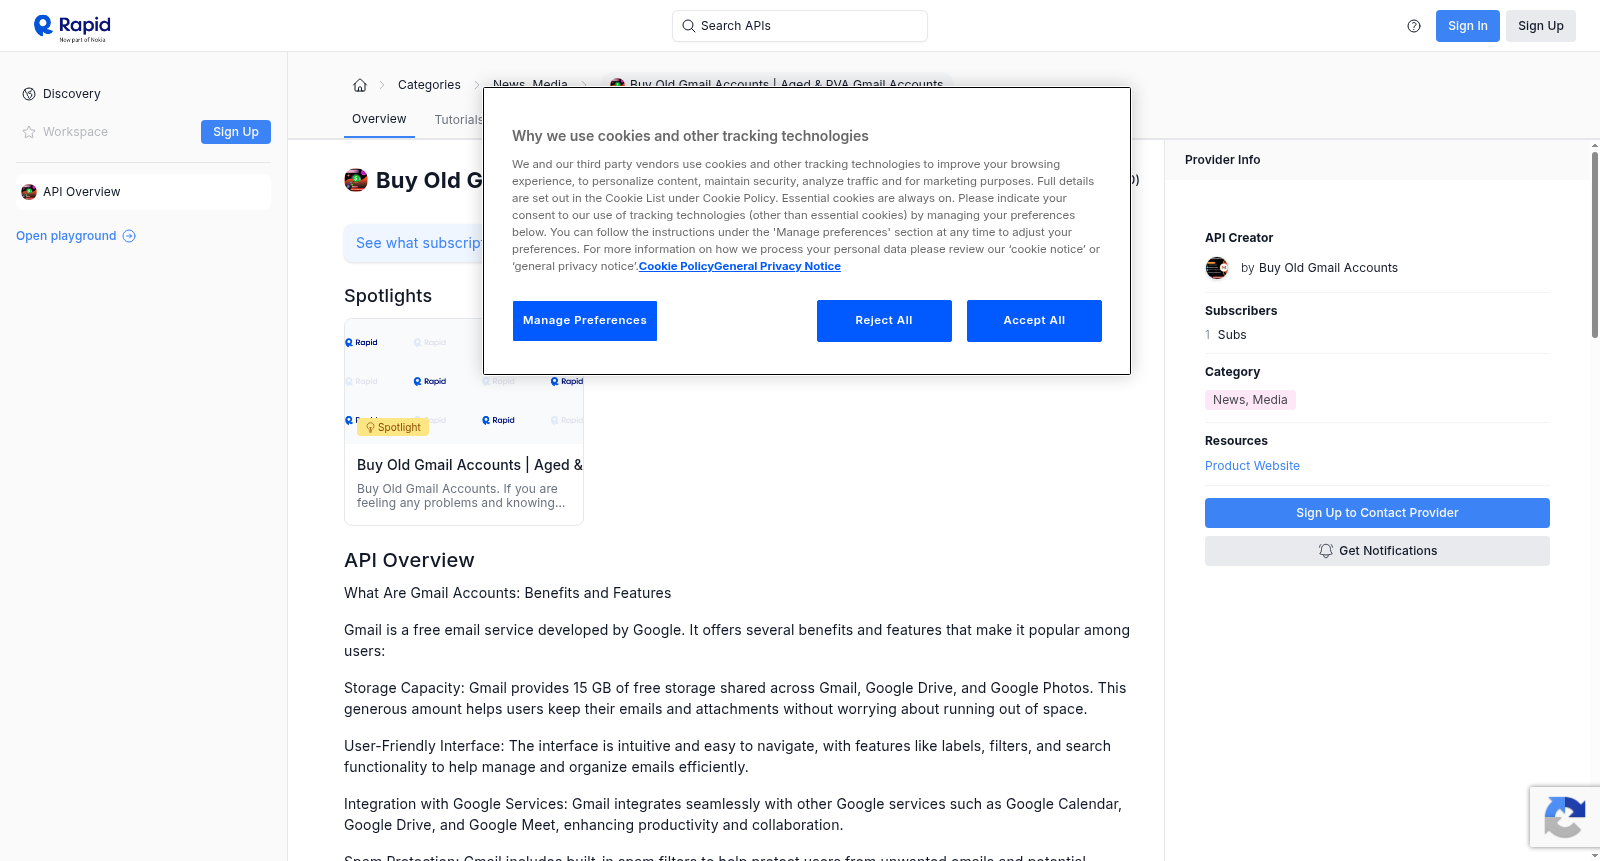Click the News, Media category tag

pos(1250,400)
